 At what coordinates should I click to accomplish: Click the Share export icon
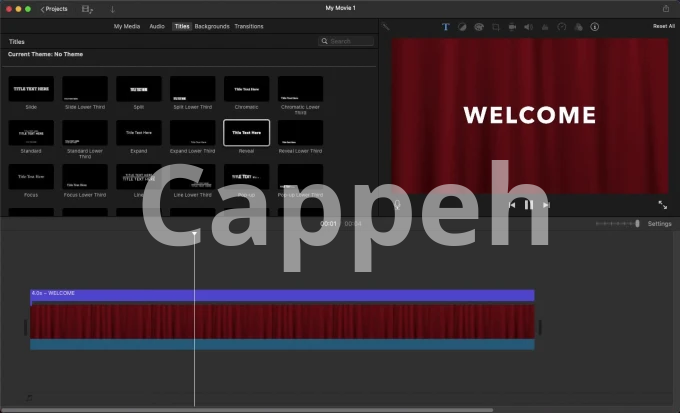tap(665, 8)
